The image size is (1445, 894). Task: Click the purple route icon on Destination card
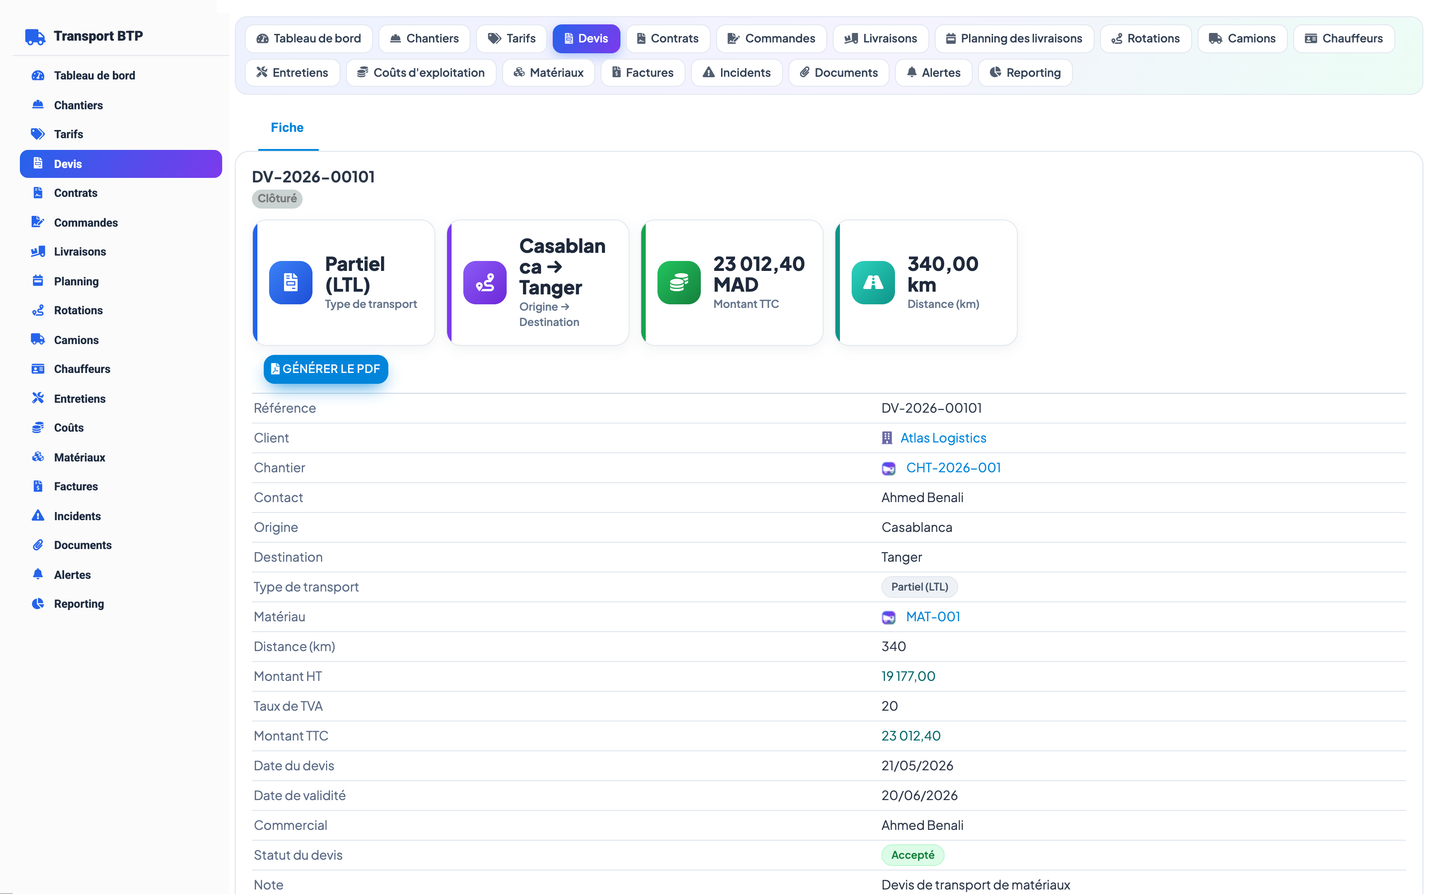(x=485, y=283)
